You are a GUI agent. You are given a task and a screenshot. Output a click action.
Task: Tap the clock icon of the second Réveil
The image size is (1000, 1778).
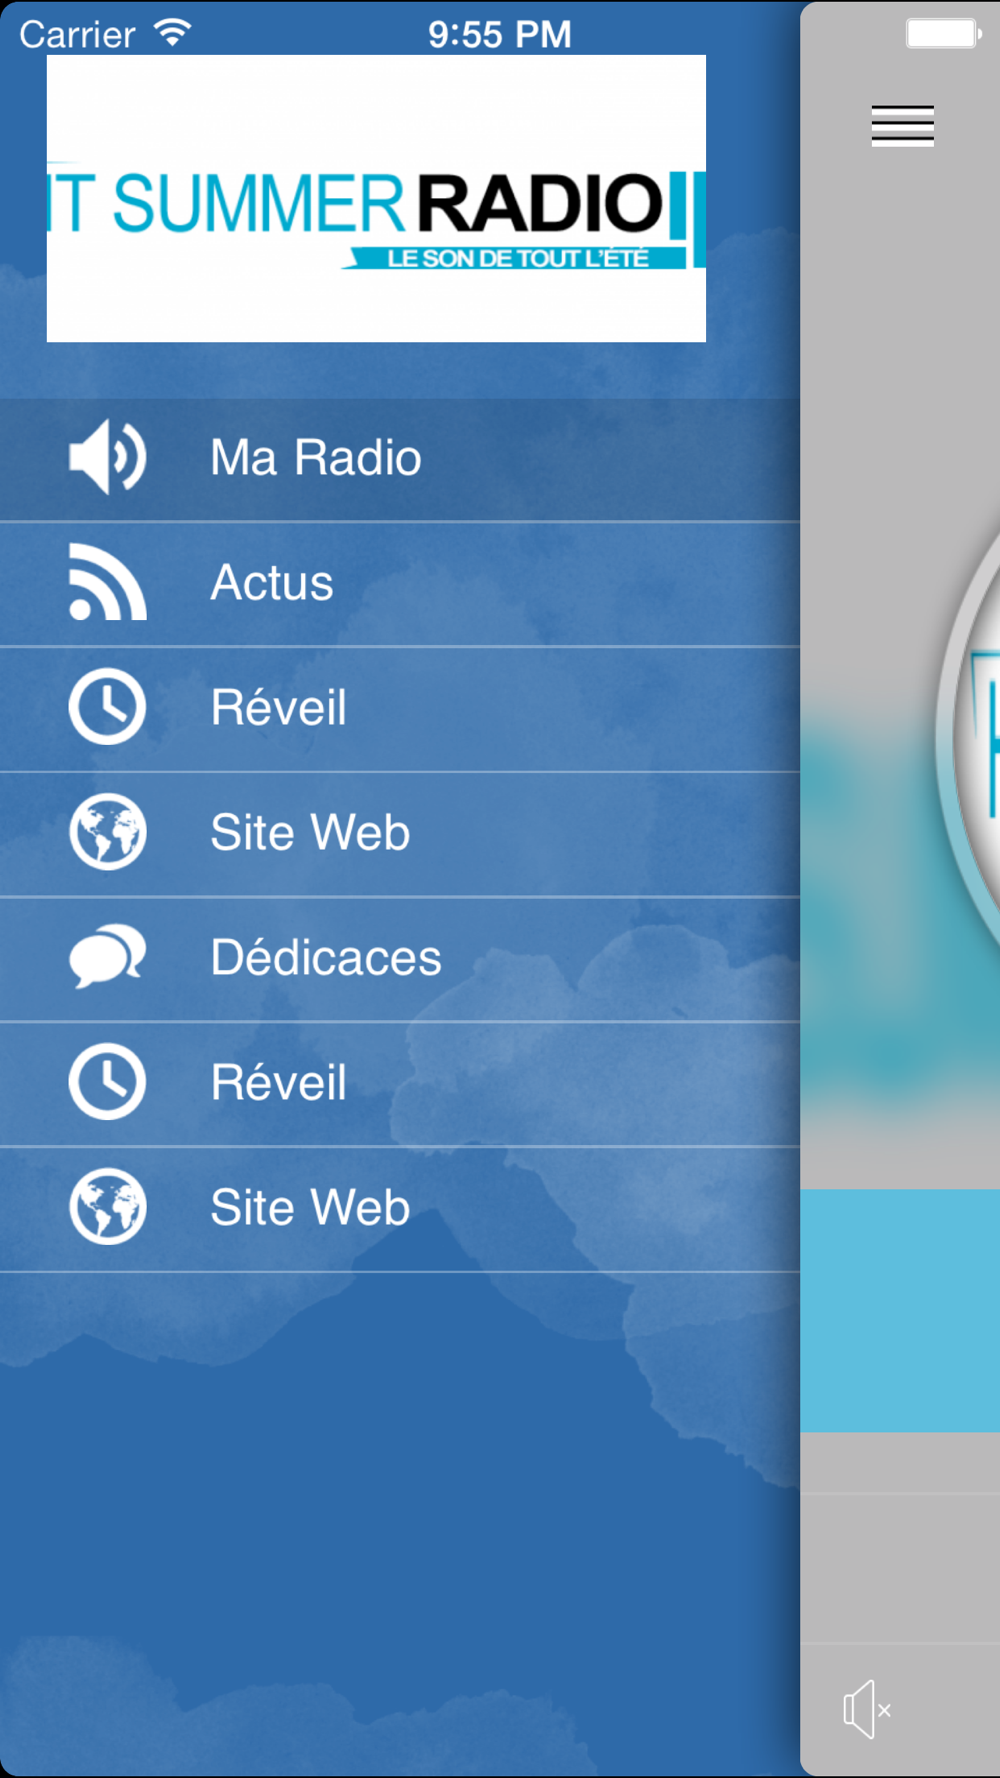(107, 1082)
